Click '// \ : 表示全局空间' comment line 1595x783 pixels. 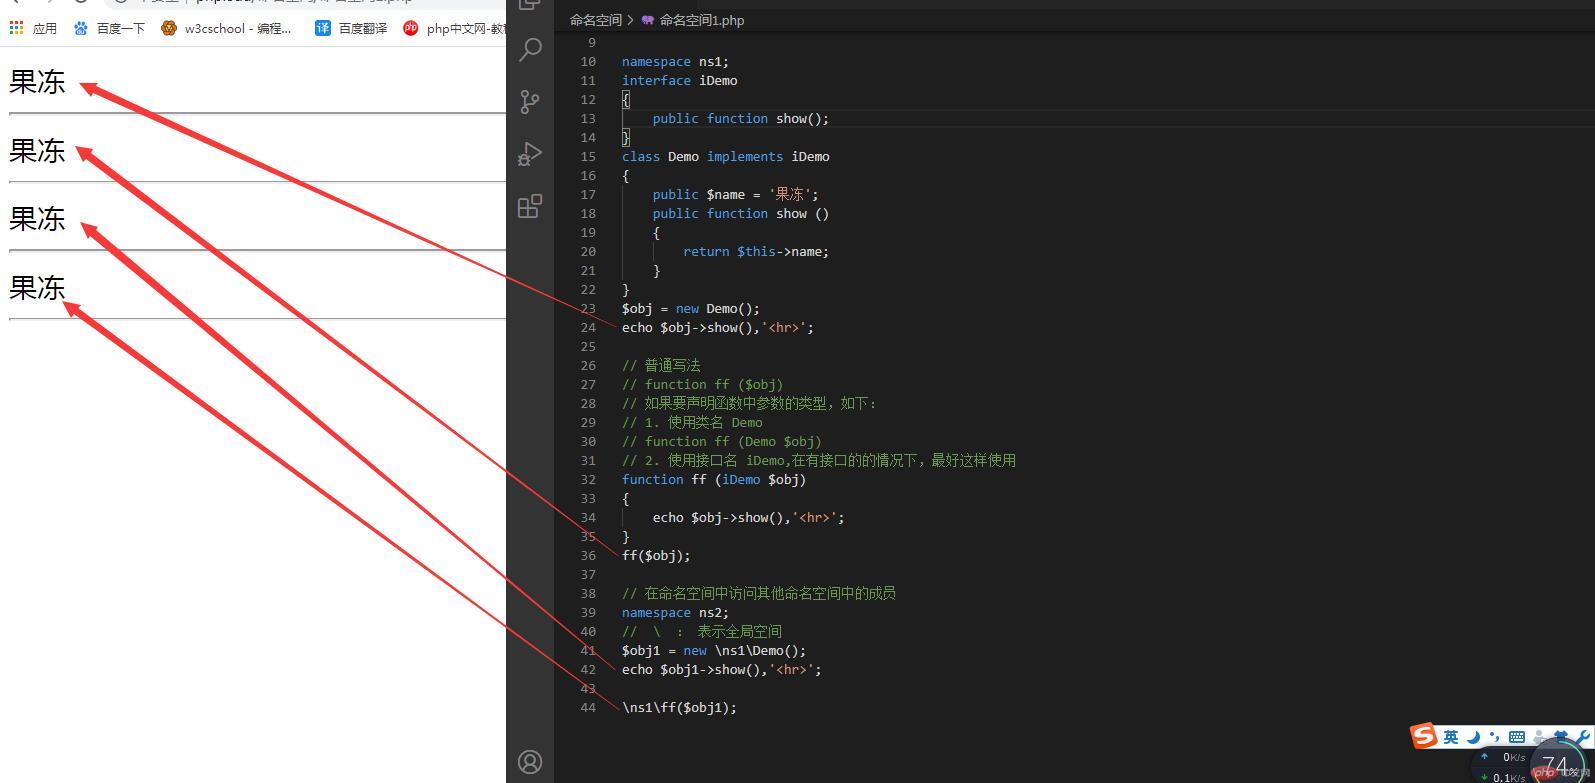(x=702, y=631)
